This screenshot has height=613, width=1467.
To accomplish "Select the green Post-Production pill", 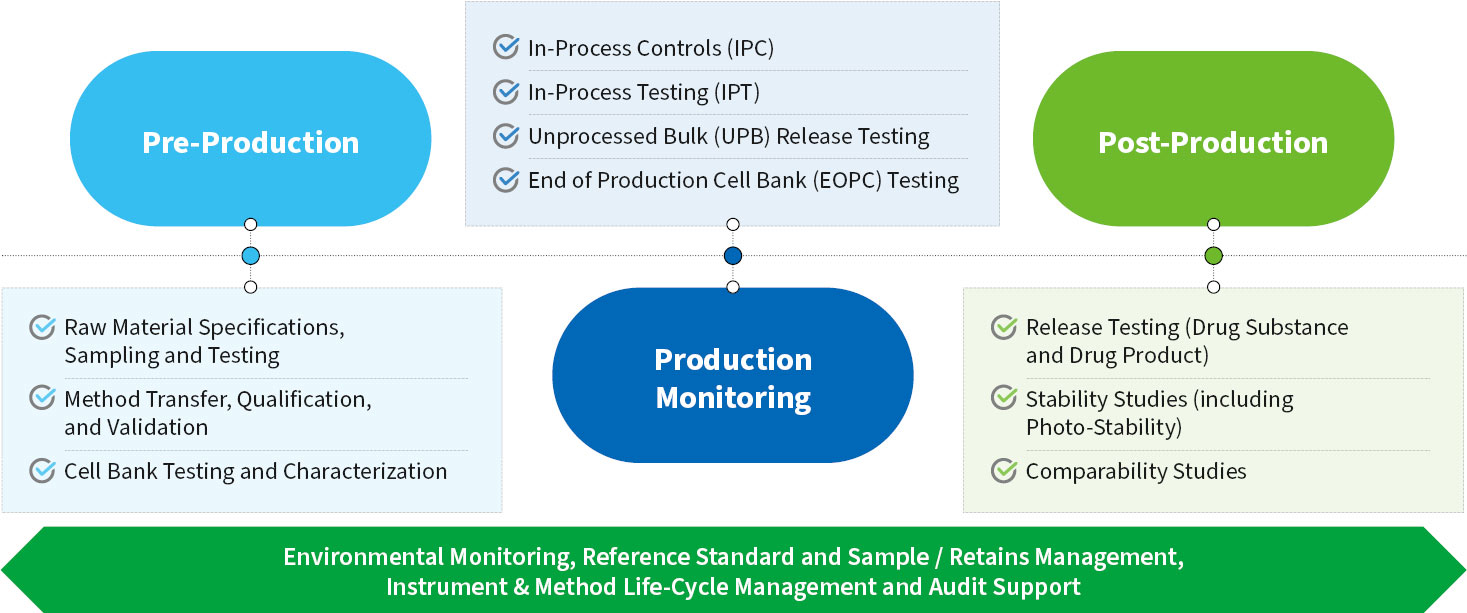I will coord(1213,142).
